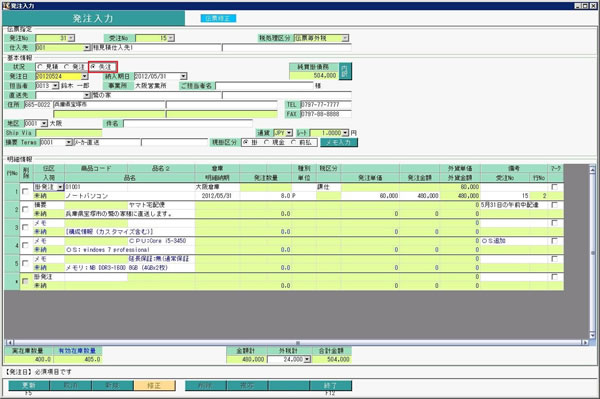This screenshot has width=600, height=399.
Task: Click into the Ship Via field
Action: point(69,133)
